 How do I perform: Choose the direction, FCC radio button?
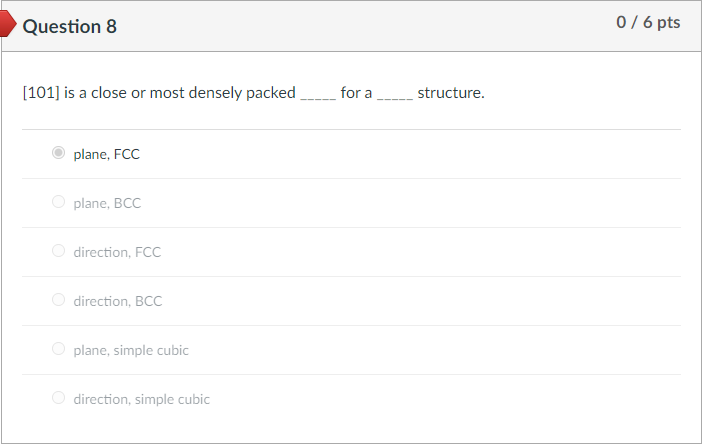coord(59,252)
